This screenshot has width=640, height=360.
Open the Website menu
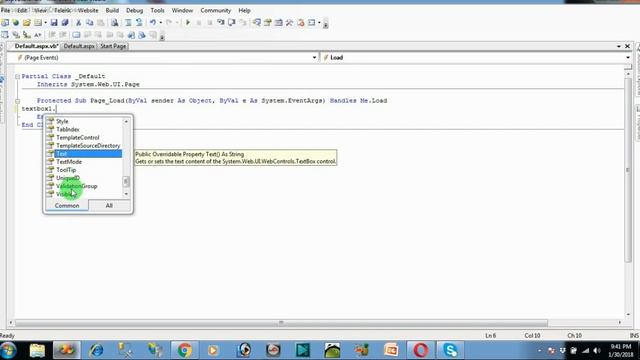point(87,10)
